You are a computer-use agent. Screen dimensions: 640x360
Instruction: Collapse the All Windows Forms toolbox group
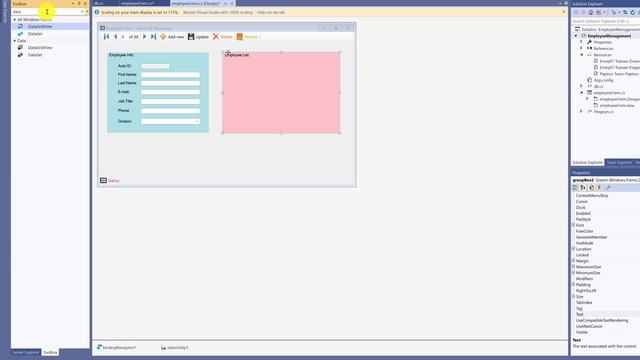click(15, 20)
